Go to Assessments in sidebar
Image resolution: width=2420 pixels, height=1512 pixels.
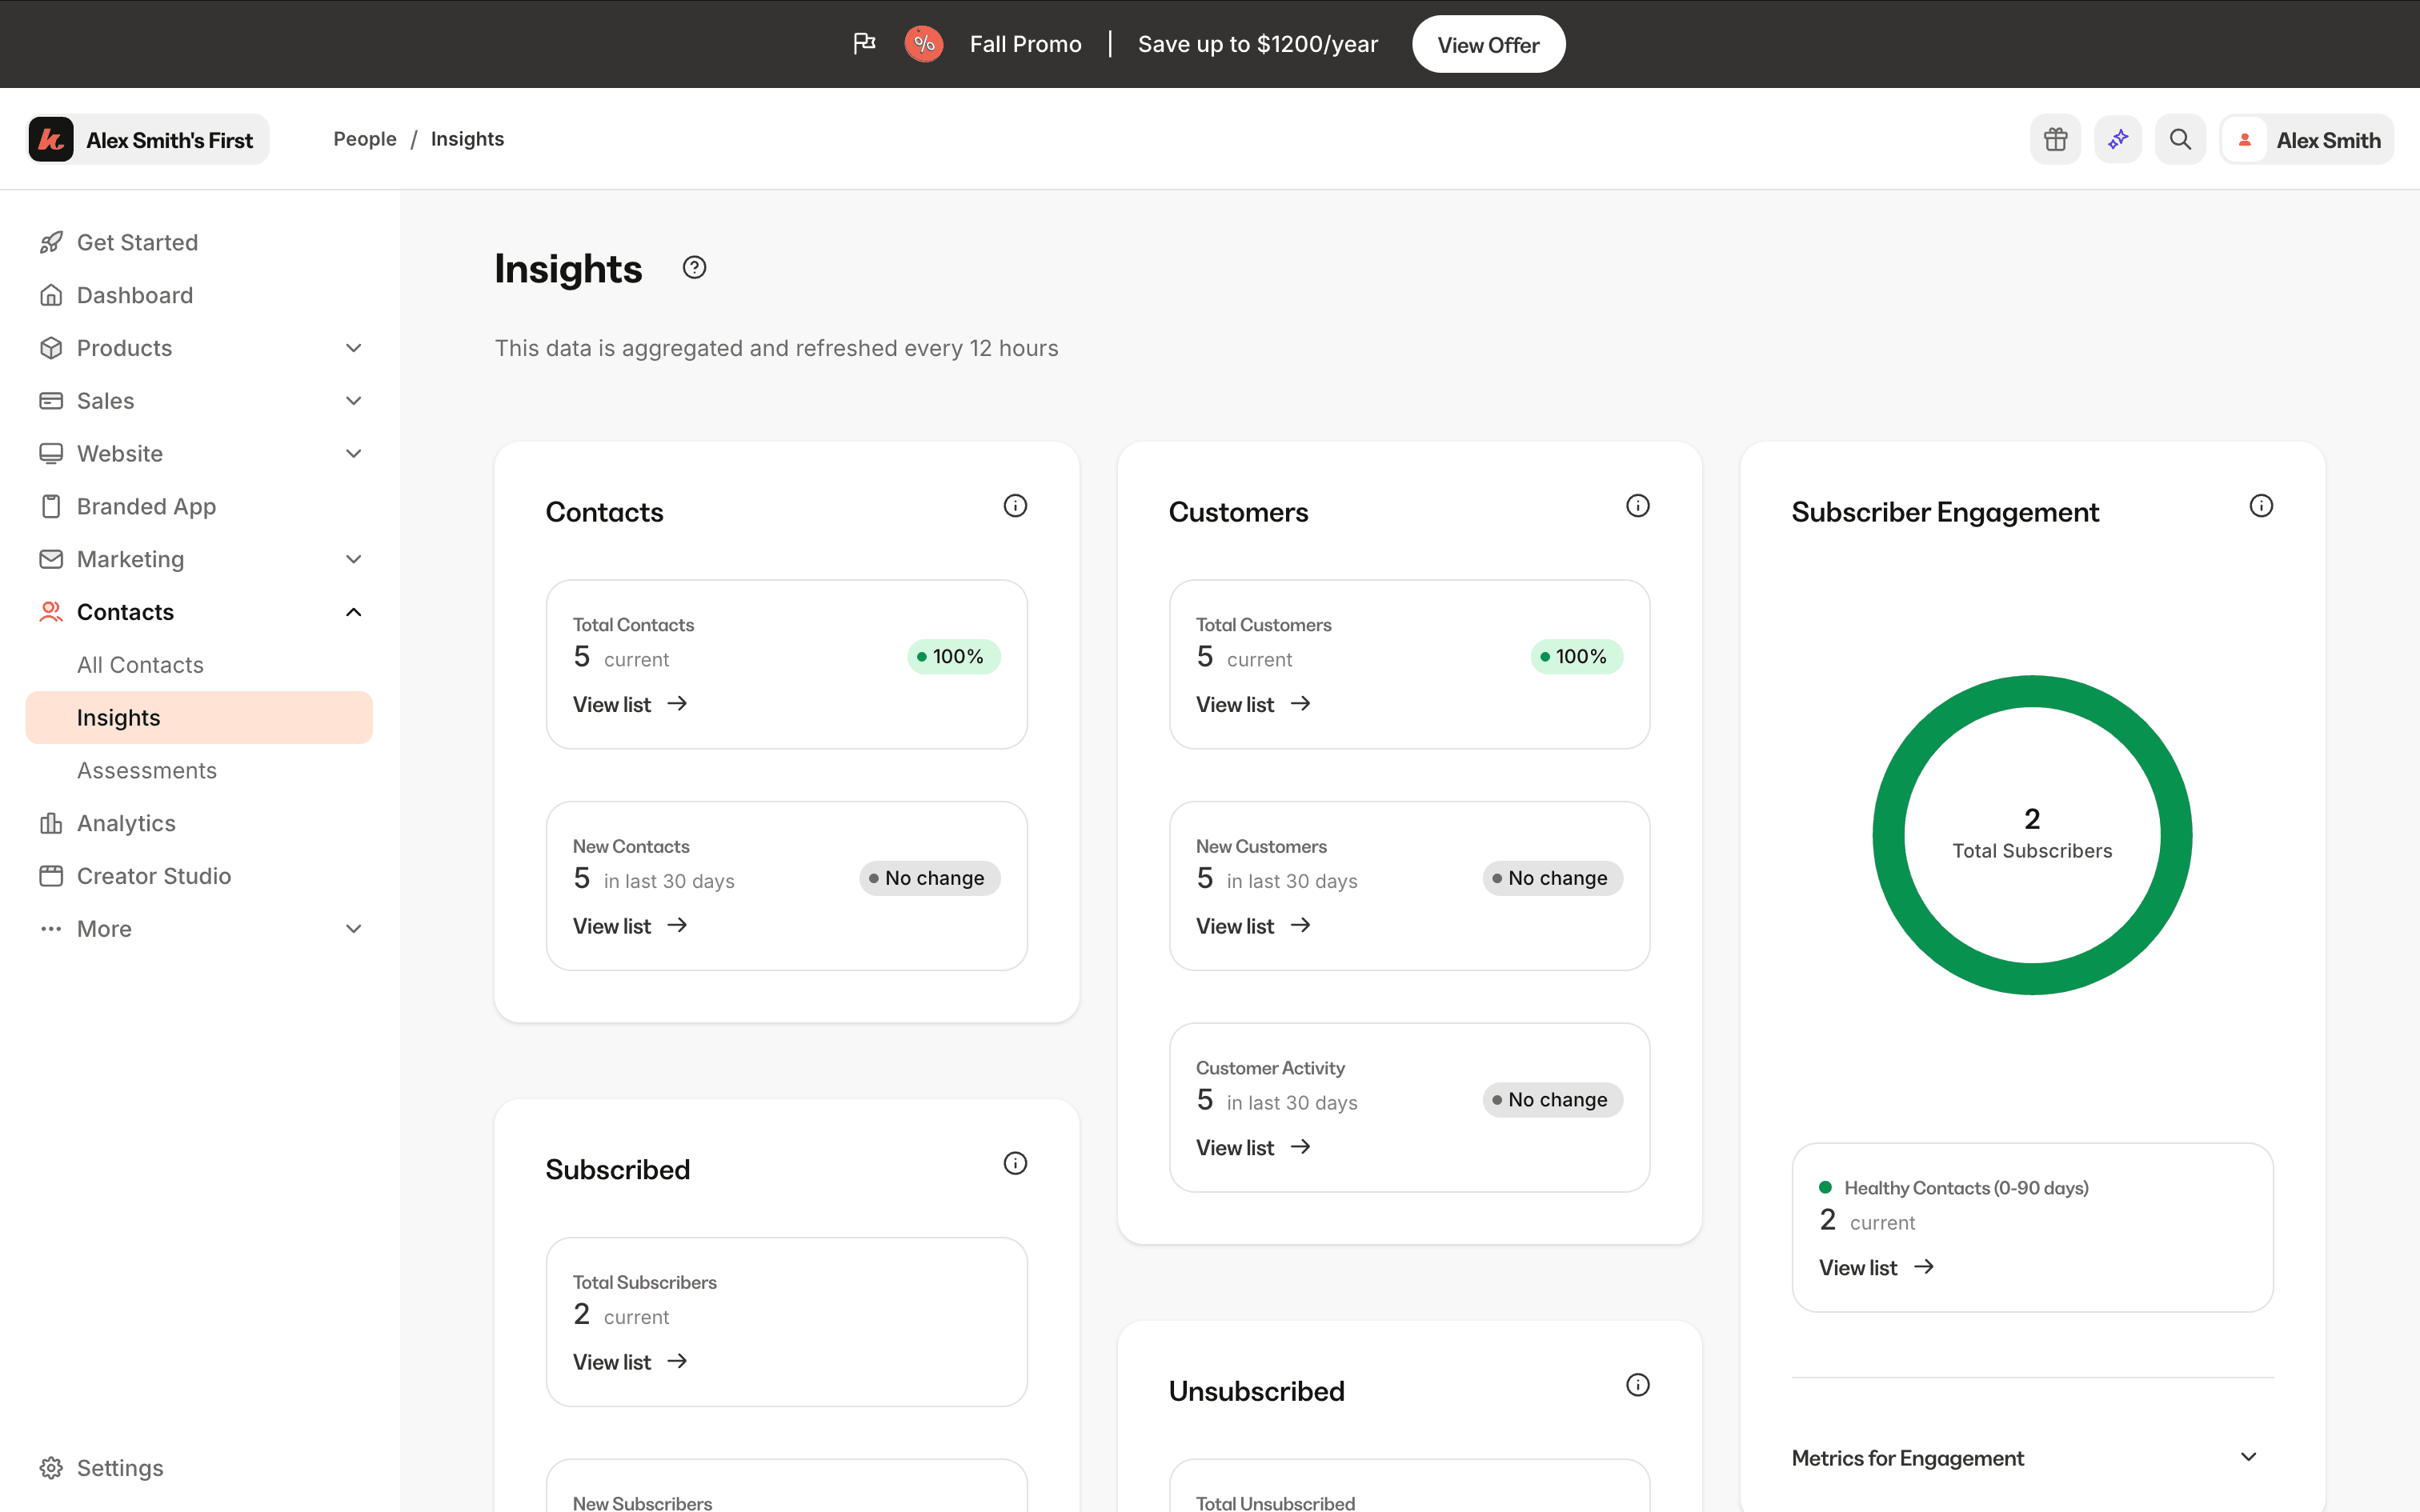click(x=147, y=770)
